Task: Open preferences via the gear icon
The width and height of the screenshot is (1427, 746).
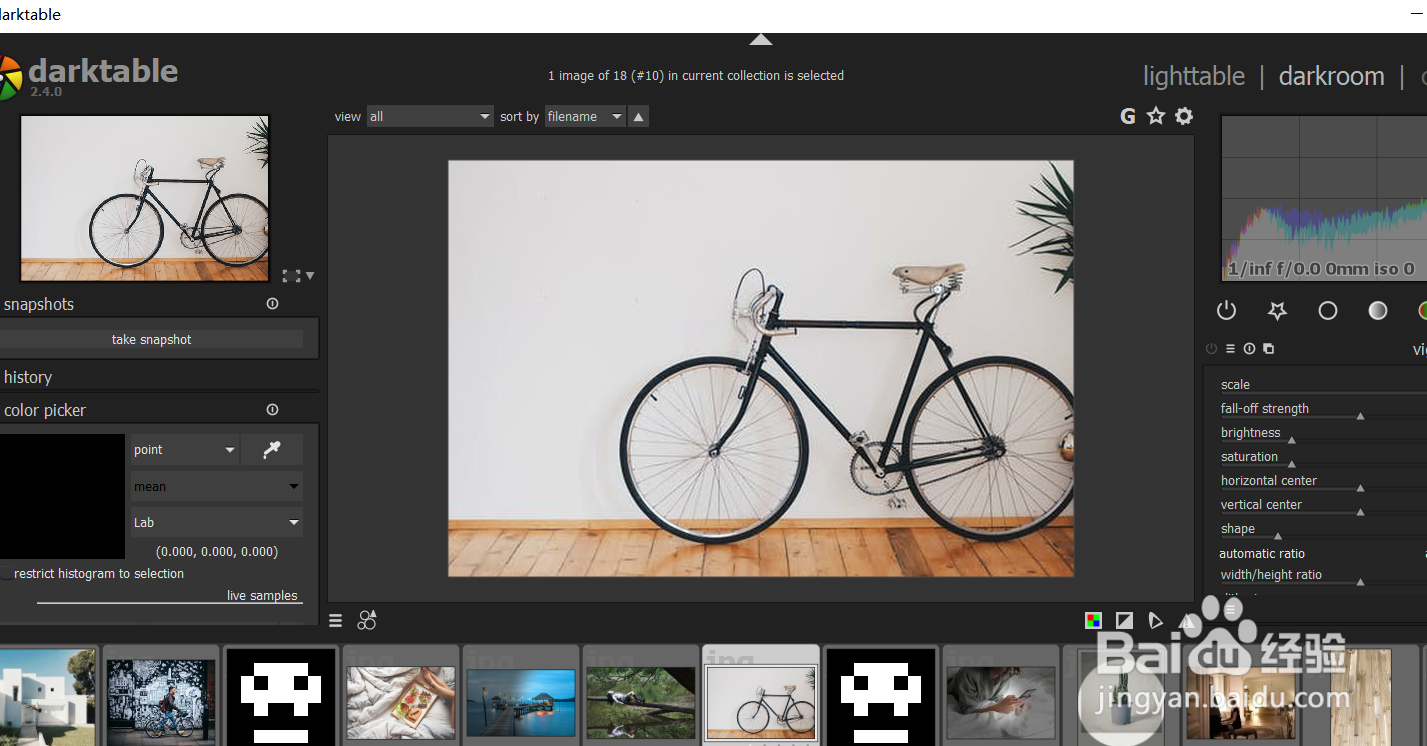Action: pyautogui.click(x=1184, y=116)
